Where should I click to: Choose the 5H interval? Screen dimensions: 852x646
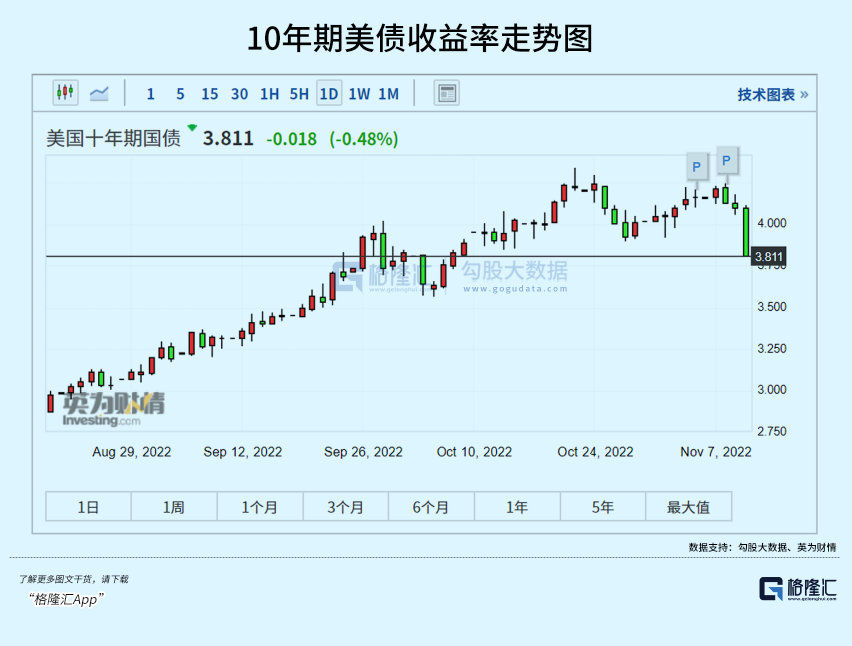pos(299,94)
